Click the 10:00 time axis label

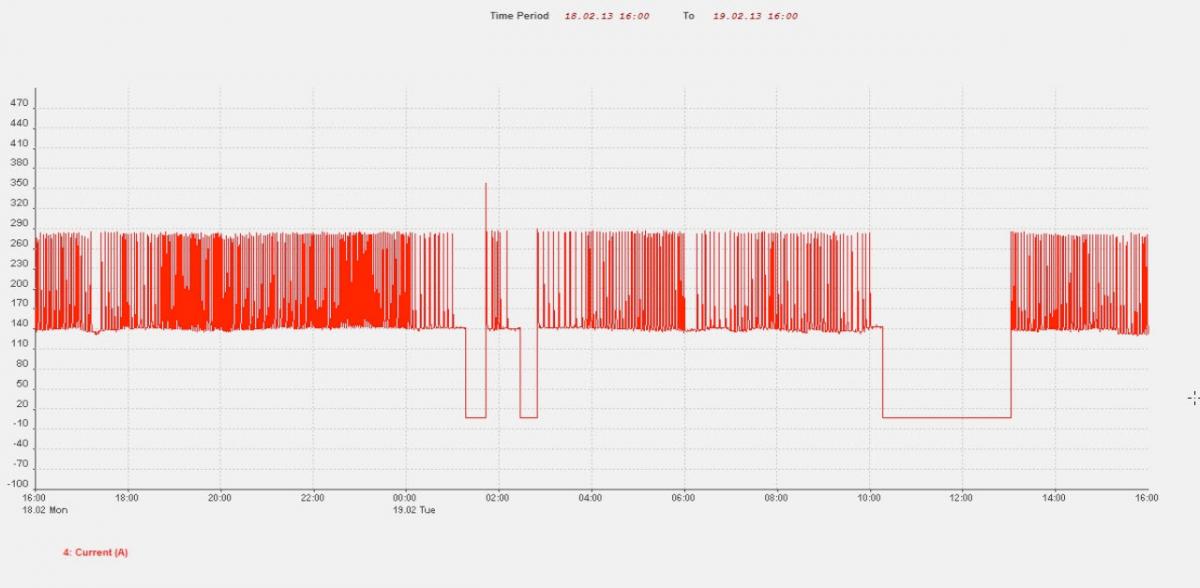pyautogui.click(x=869, y=497)
